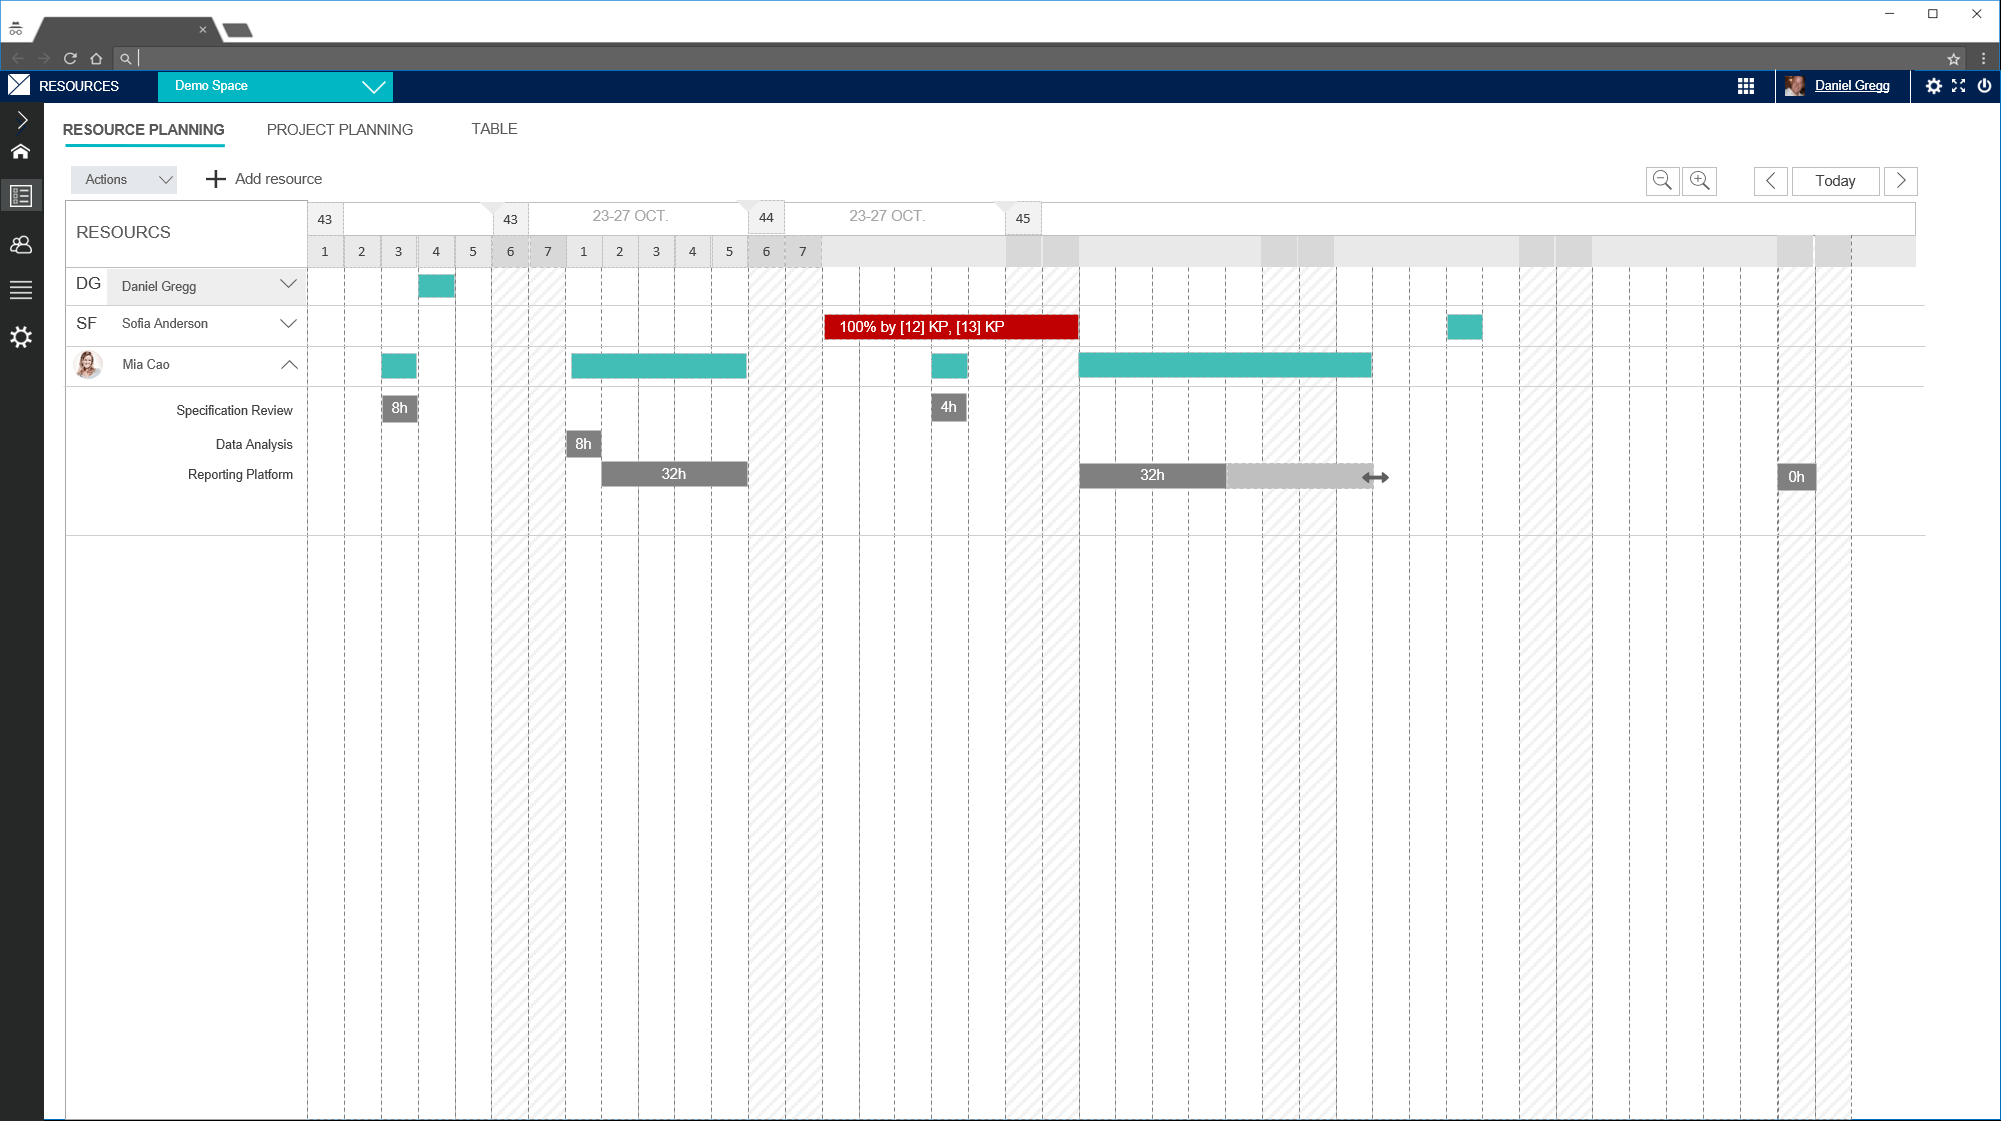
Task: Click the home icon in sidebar
Action: (21, 152)
